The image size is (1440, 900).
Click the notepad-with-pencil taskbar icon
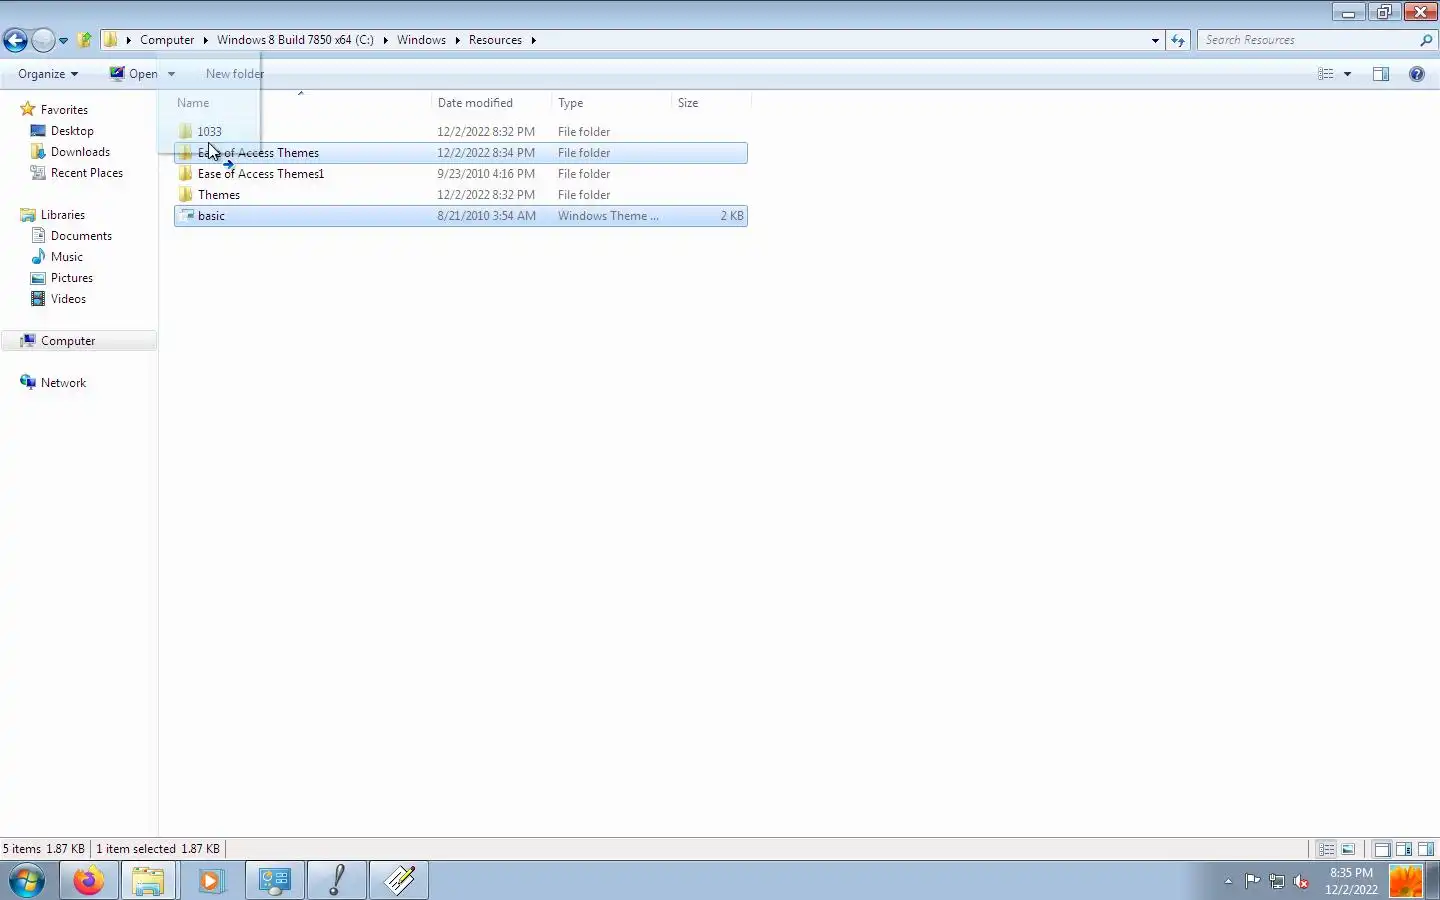click(399, 881)
